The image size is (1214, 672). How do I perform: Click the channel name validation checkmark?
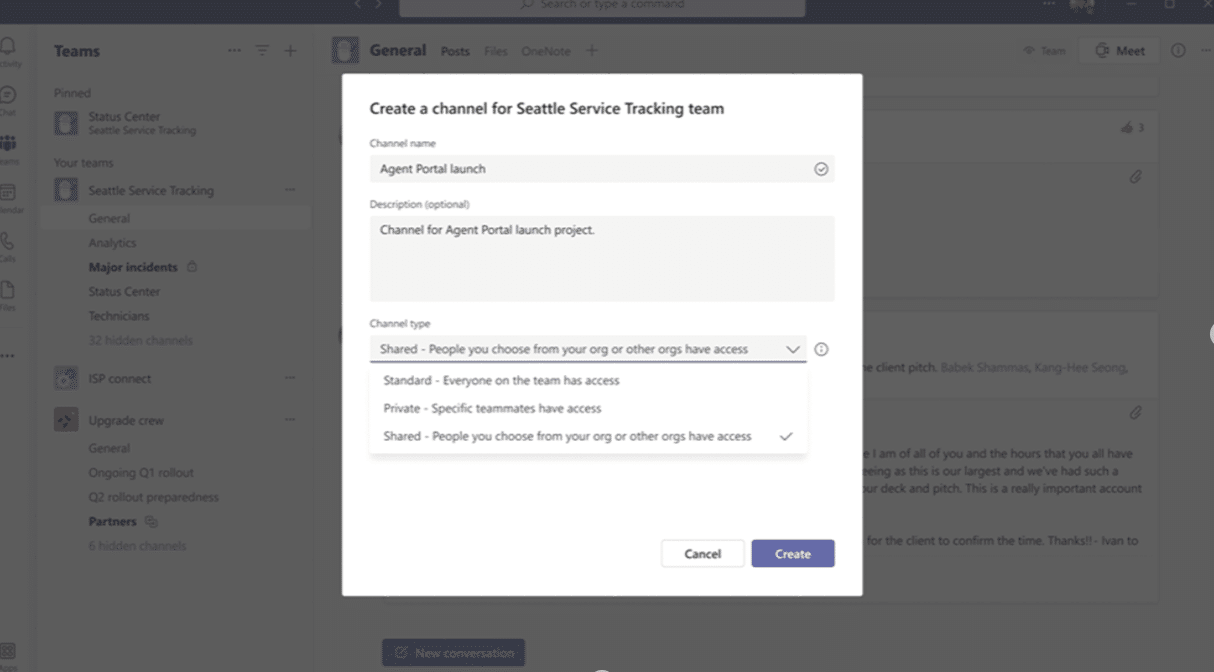click(821, 169)
